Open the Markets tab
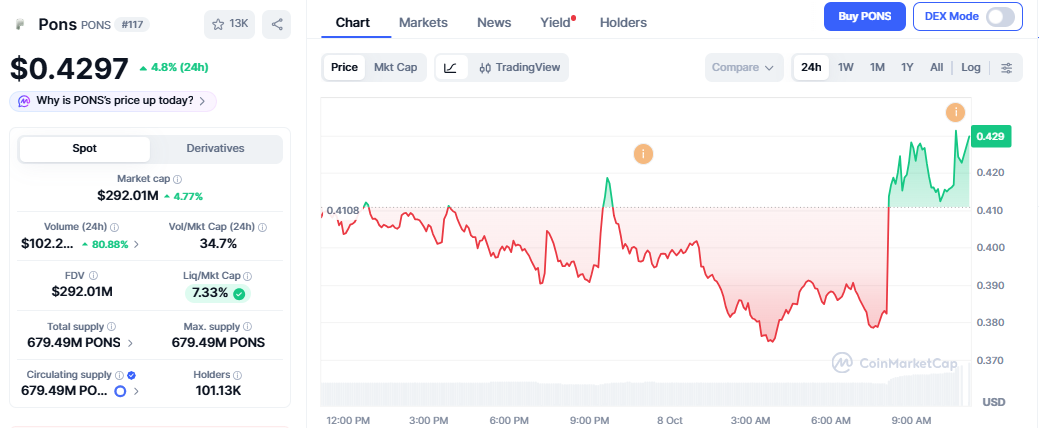This screenshot has height=428, width=1039. pos(423,23)
